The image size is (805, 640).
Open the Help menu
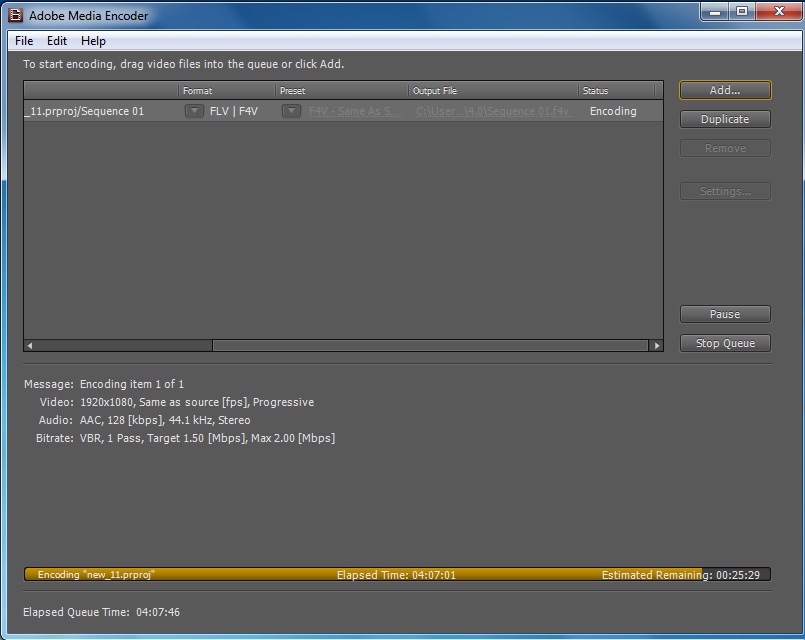tap(93, 41)
